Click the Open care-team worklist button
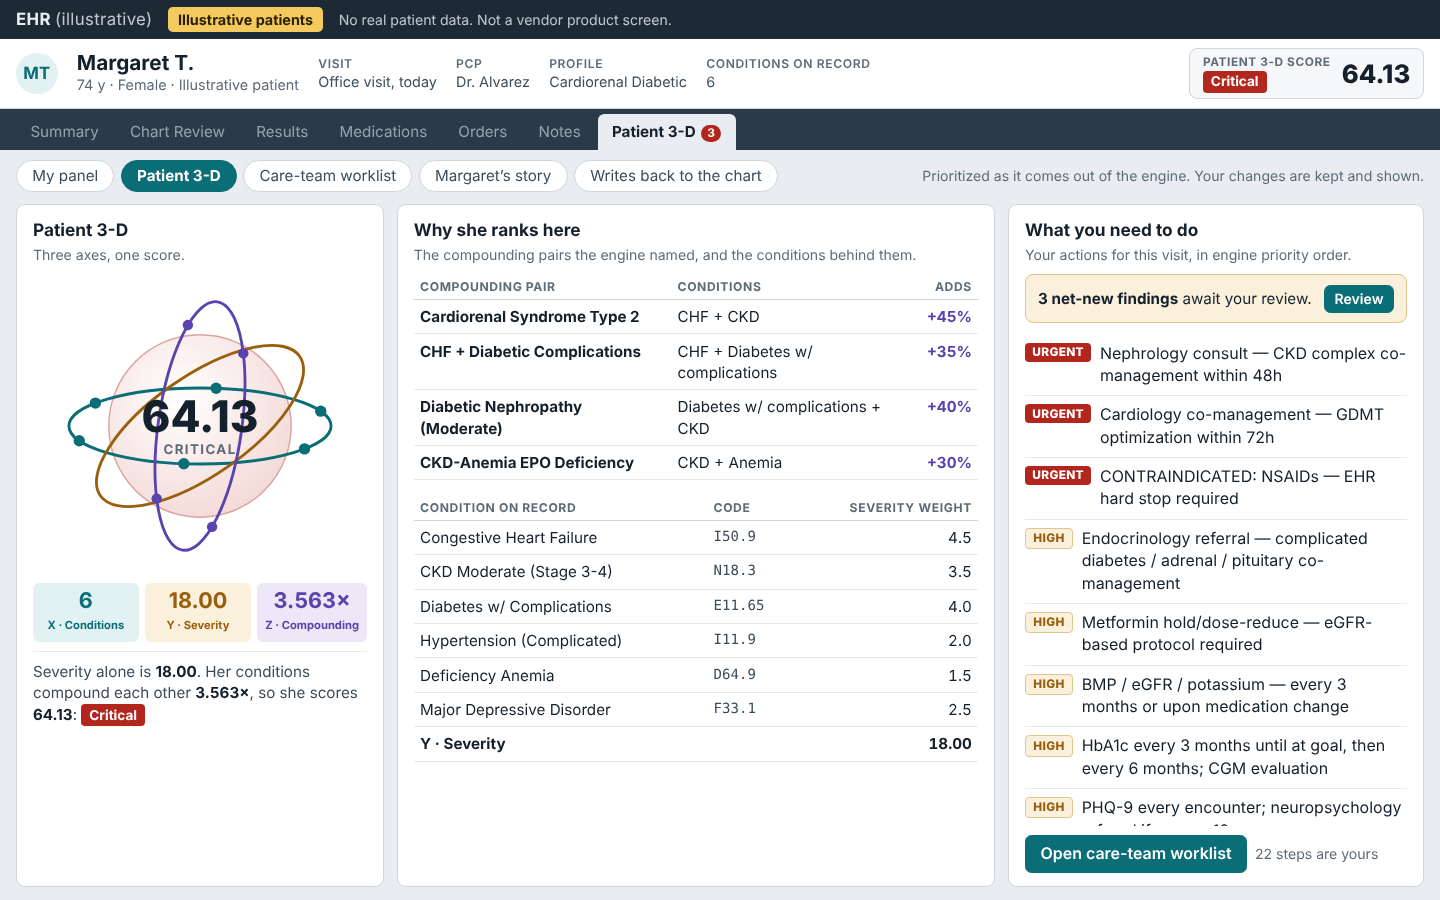The image size is (1440, 900). coord(1136,854)
